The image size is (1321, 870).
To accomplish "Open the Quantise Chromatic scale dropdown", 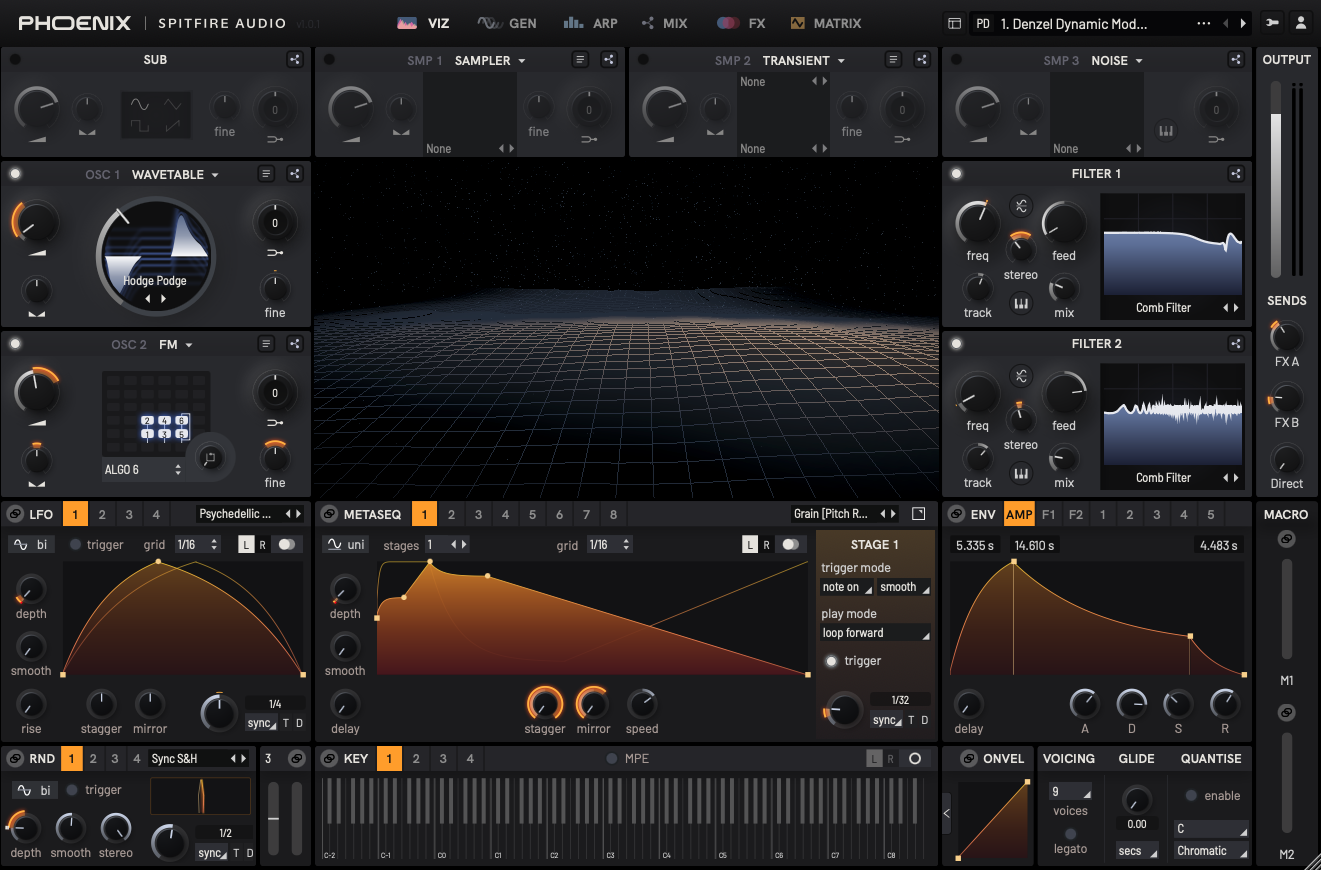I will pyautogui.click(x=1211, y=851).
